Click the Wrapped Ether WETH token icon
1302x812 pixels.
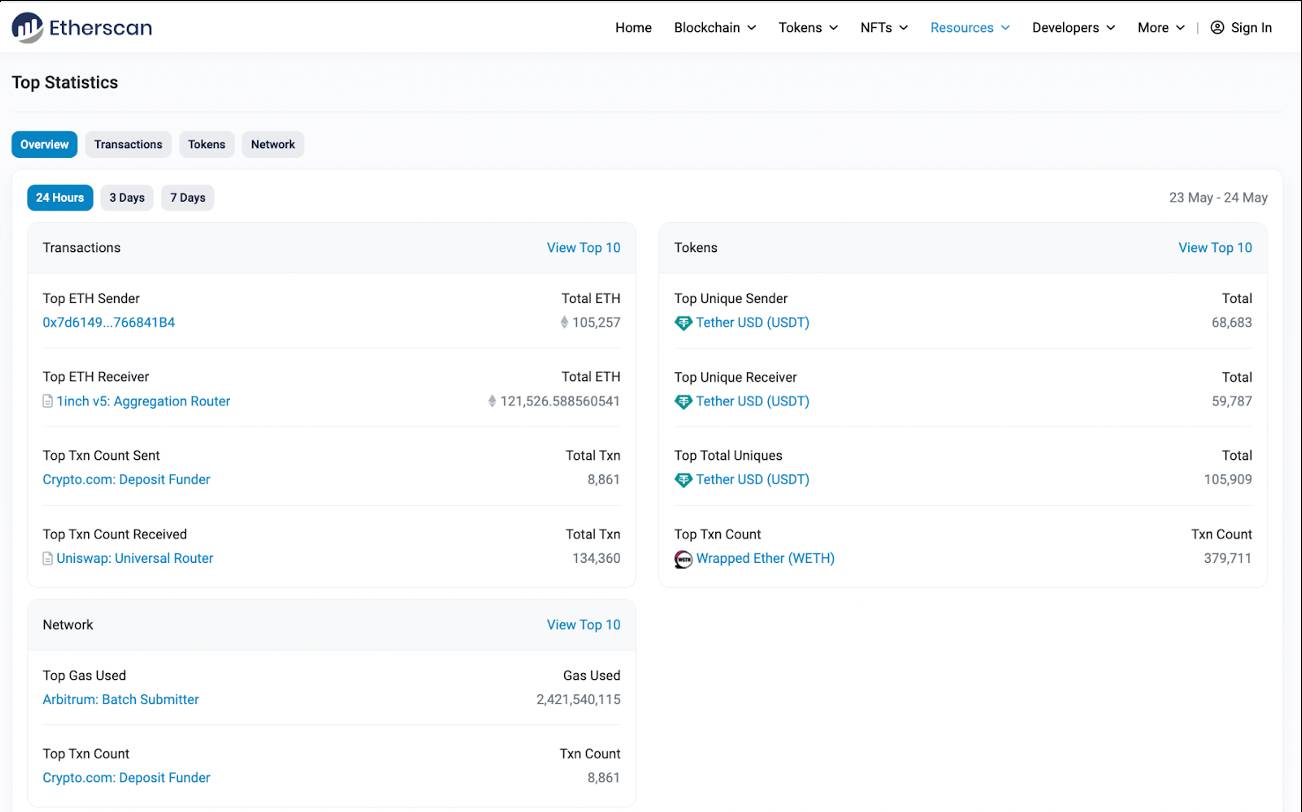coord(683,559)
